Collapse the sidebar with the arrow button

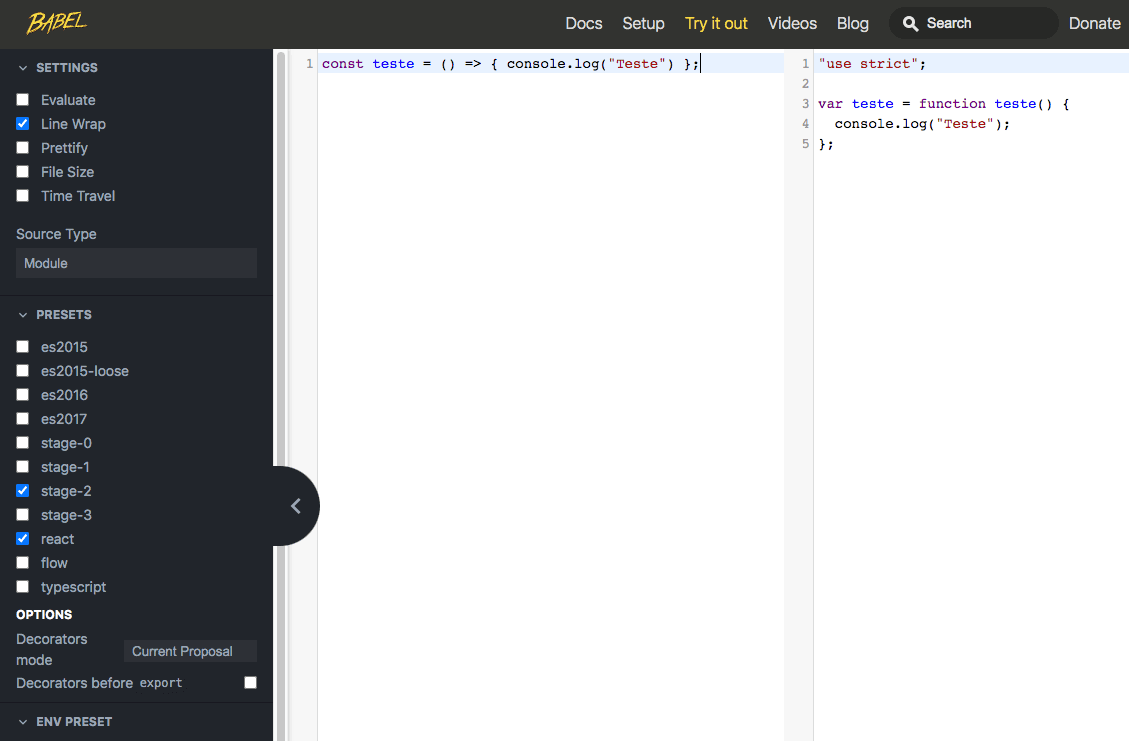[298, 506]
